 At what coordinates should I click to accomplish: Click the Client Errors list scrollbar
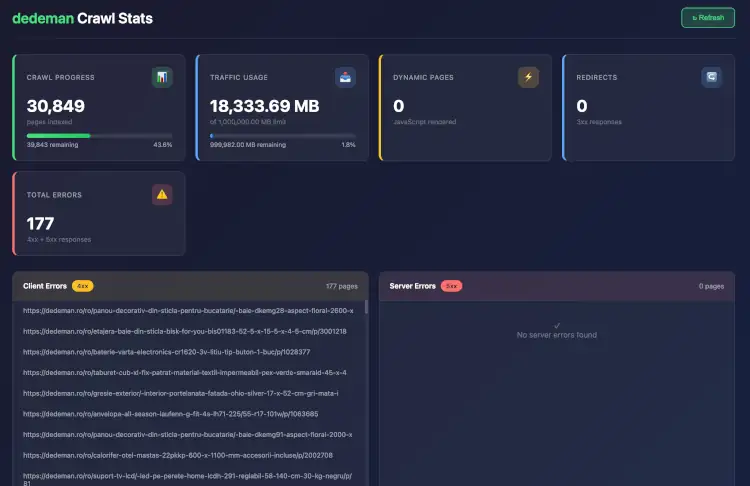366,307
